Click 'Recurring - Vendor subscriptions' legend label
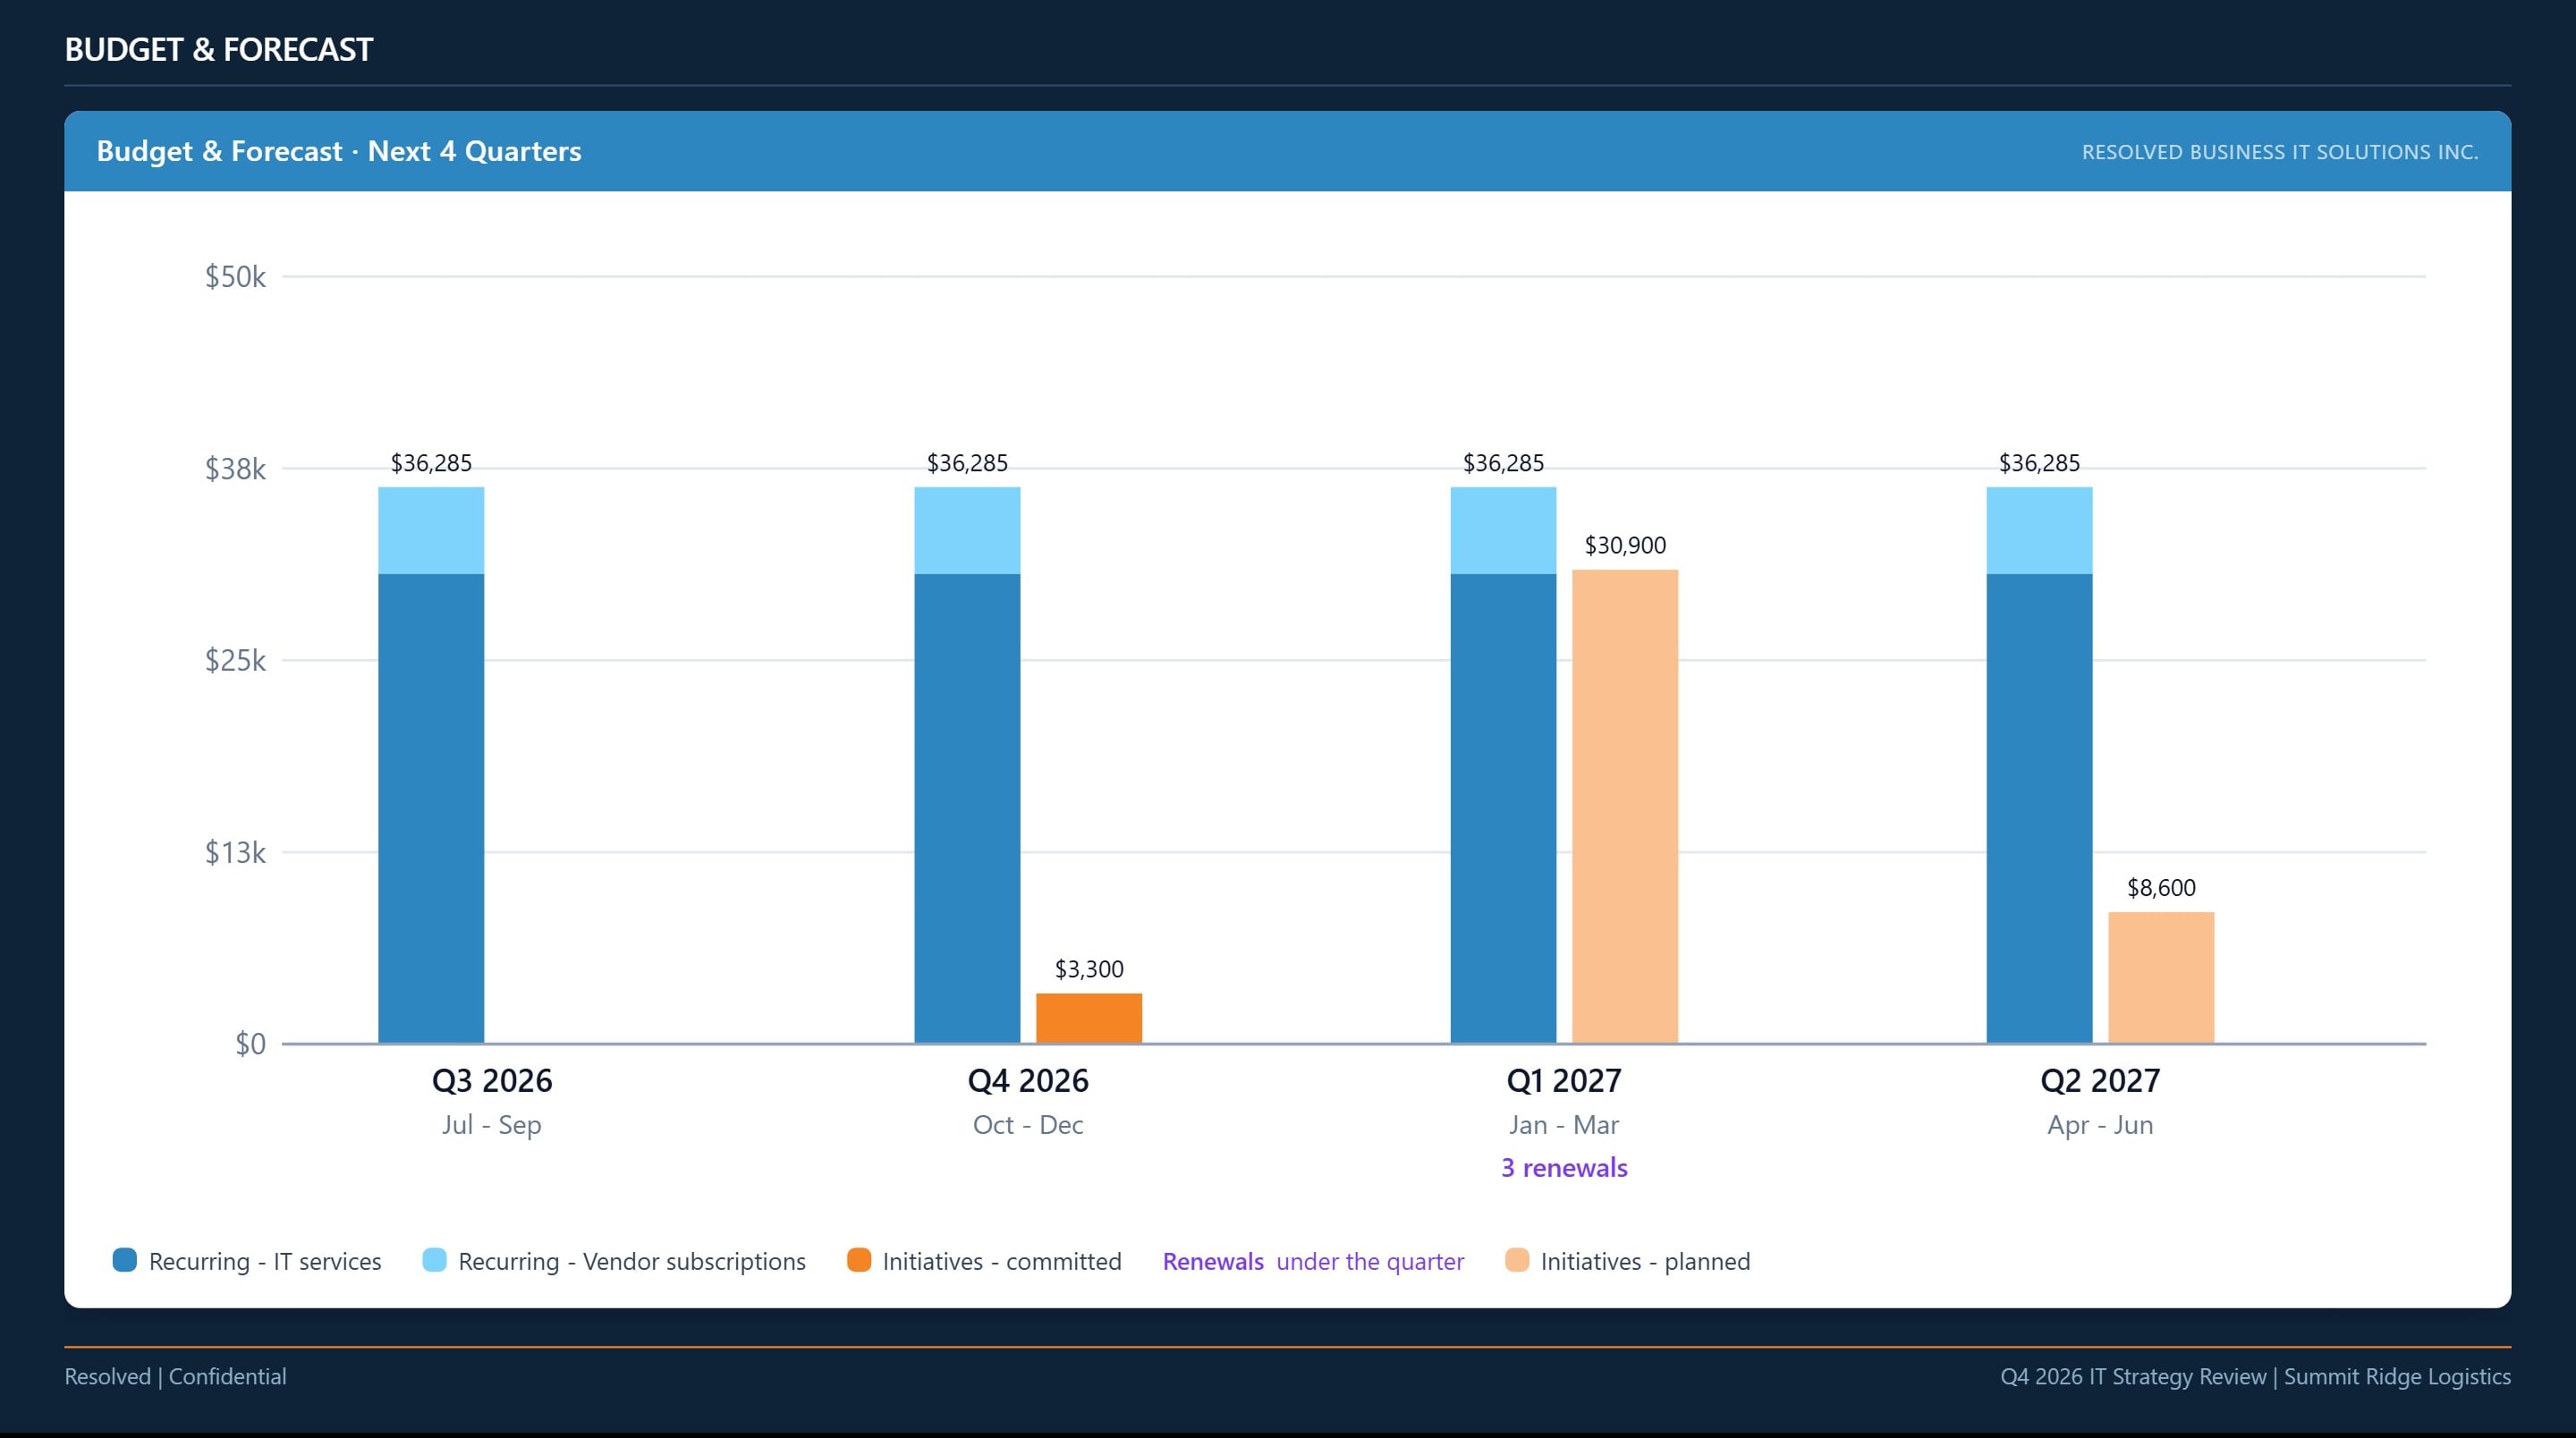Screen dimensions: 2576x1438 click(x=632, y=1261)
